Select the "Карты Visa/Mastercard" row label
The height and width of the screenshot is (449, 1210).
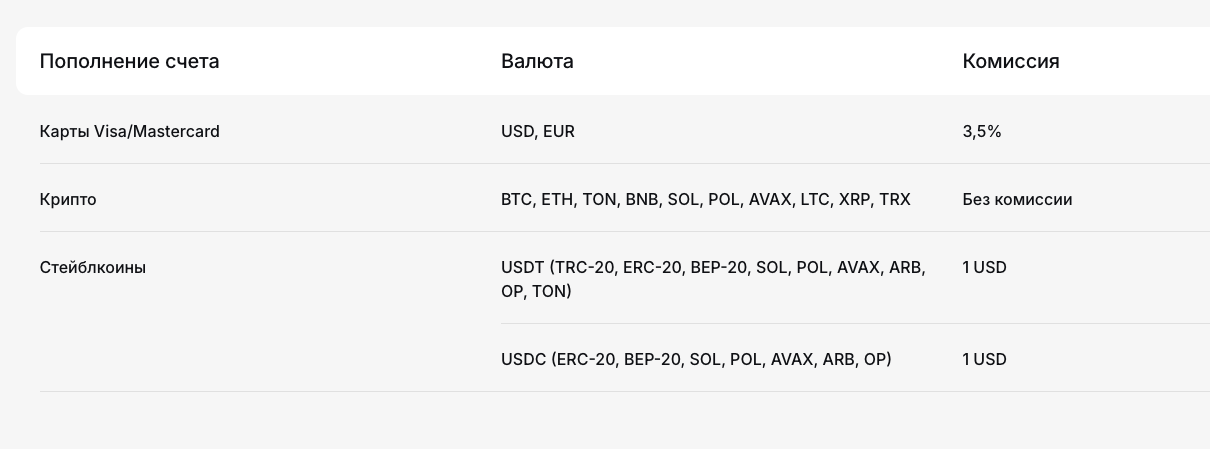coord(129,131)
